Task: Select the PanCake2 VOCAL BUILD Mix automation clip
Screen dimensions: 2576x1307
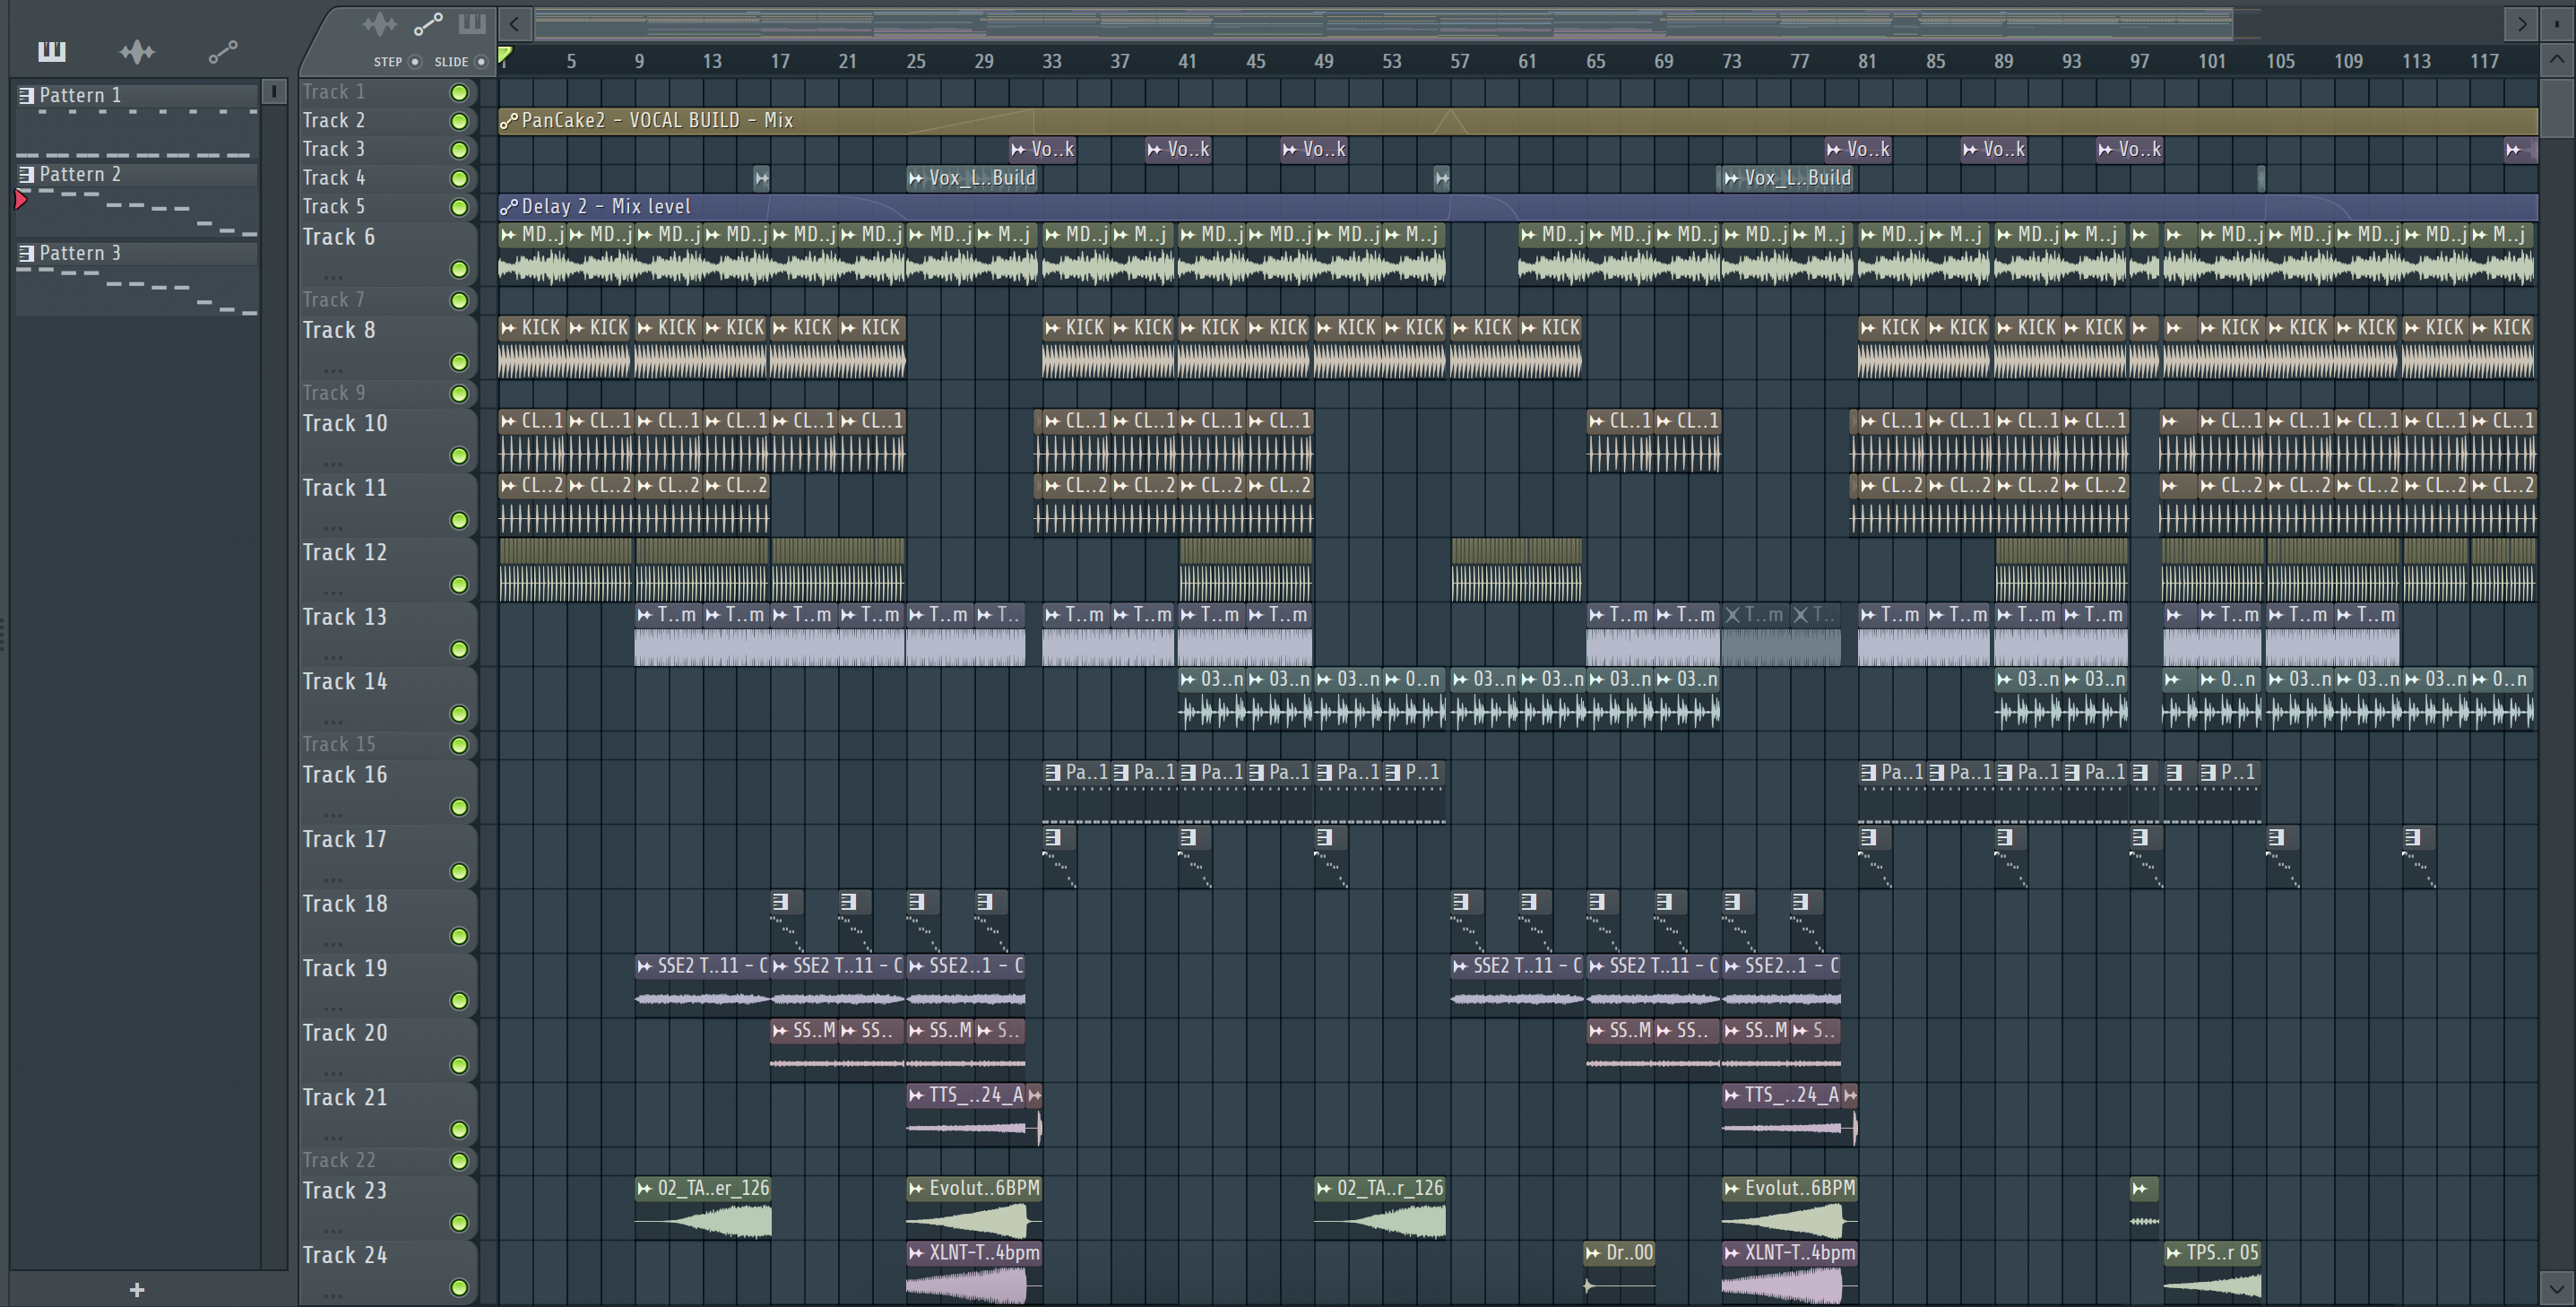Action: tap(1518, 121)
